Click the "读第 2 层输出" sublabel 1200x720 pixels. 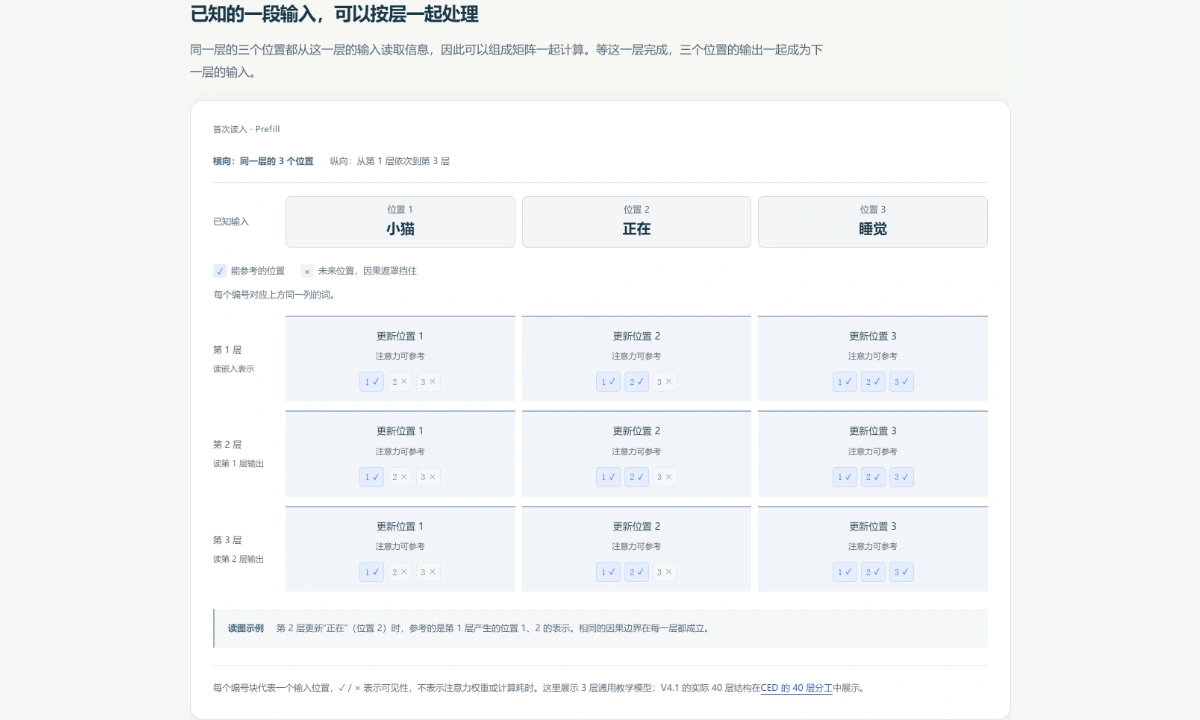click(239, 559)
